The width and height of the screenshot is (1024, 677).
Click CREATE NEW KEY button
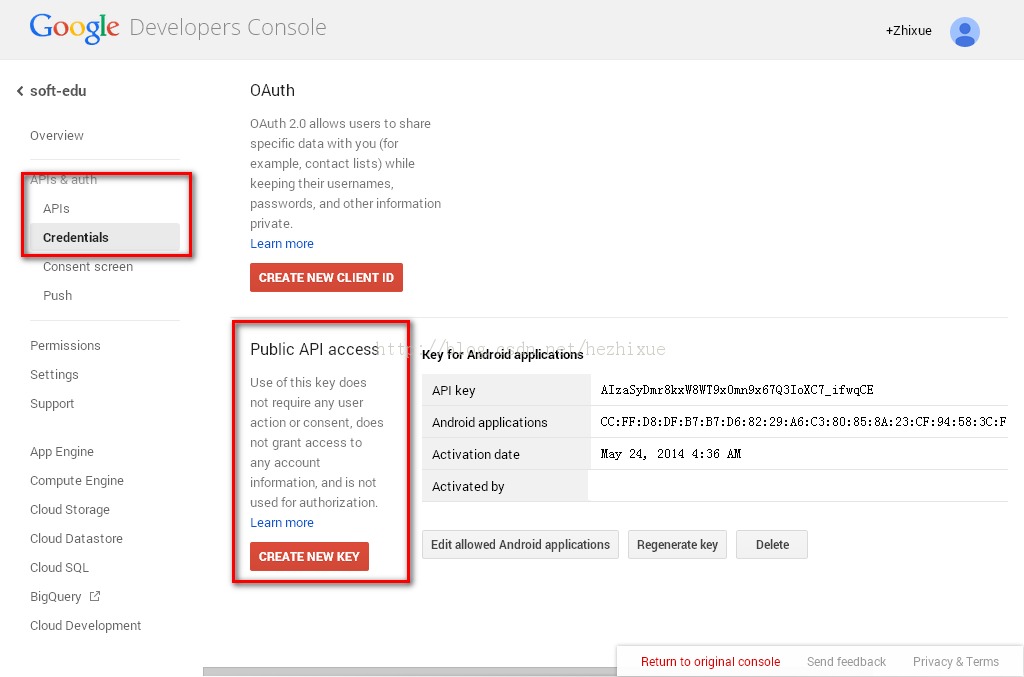tap(310, 556)
